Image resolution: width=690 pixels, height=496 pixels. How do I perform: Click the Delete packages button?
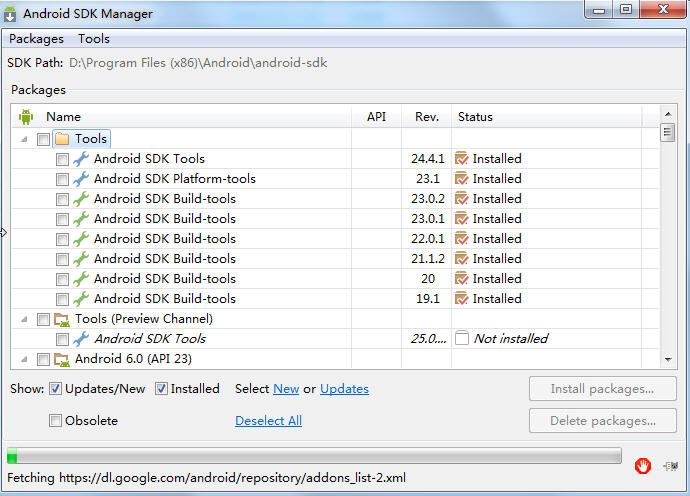(x=602, y=421)
